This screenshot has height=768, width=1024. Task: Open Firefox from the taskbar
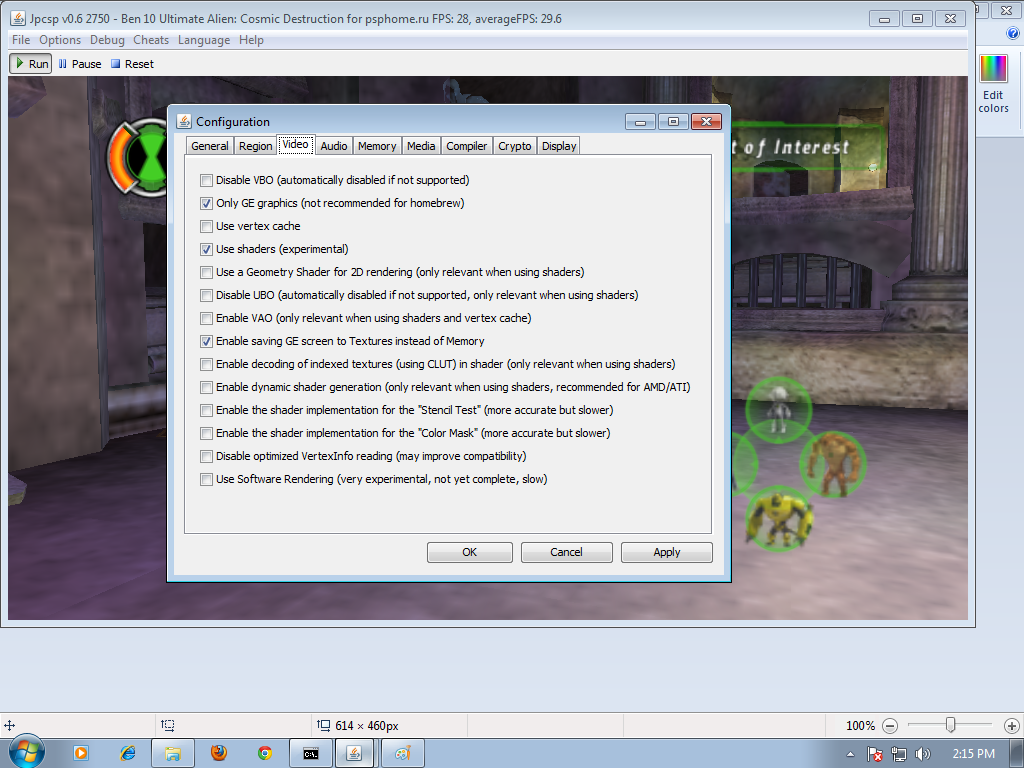click(x=219, y=753)
